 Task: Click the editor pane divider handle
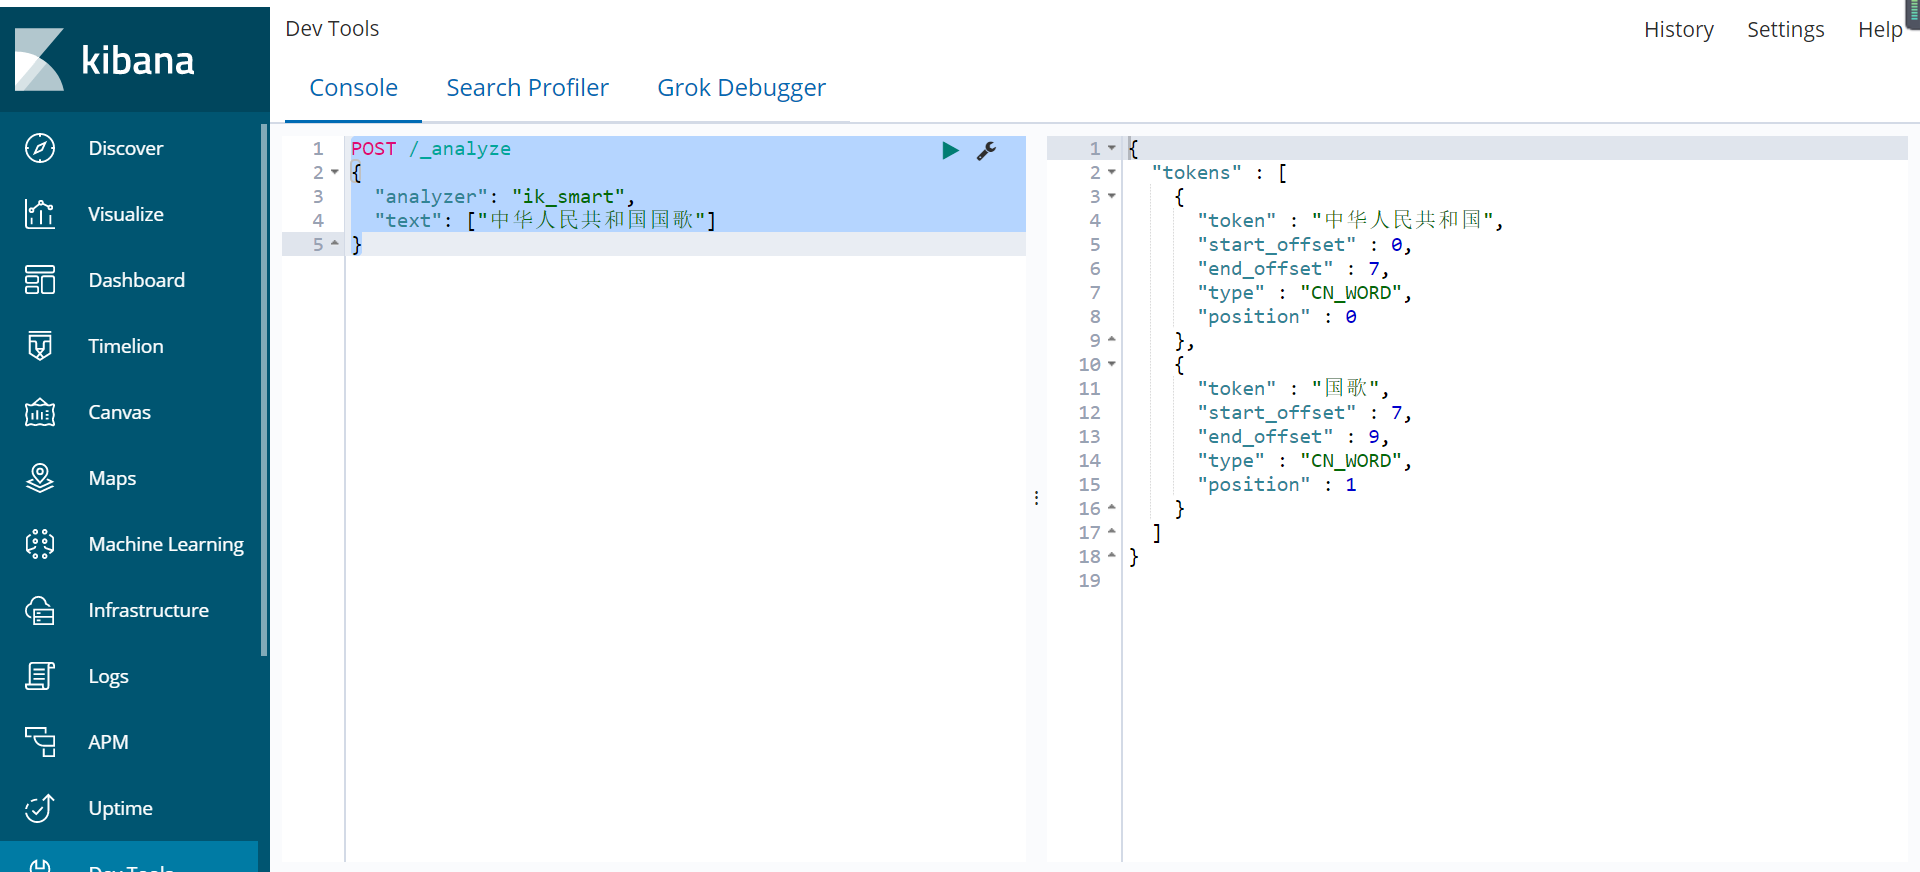click(1036, 498)
